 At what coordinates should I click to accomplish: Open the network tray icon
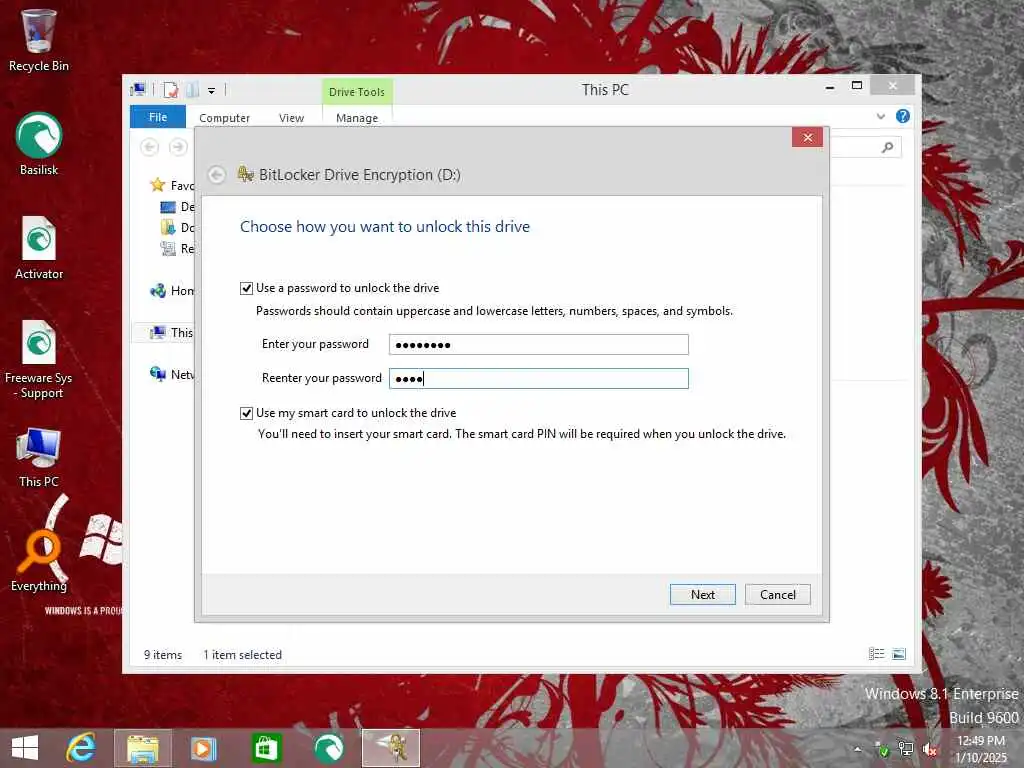906,749
